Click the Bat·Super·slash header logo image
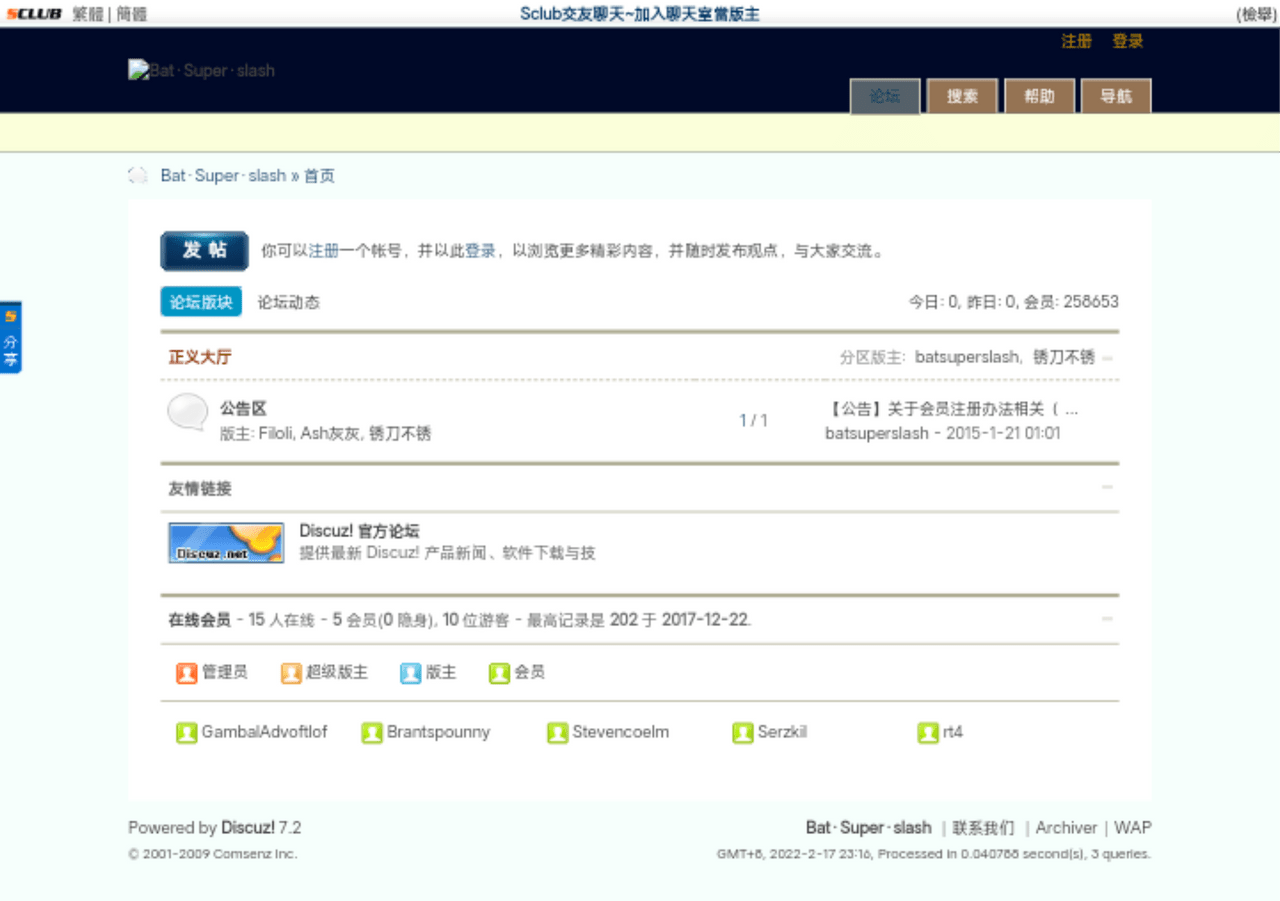Screen dimensions: 1280x901 click(201, 71)
